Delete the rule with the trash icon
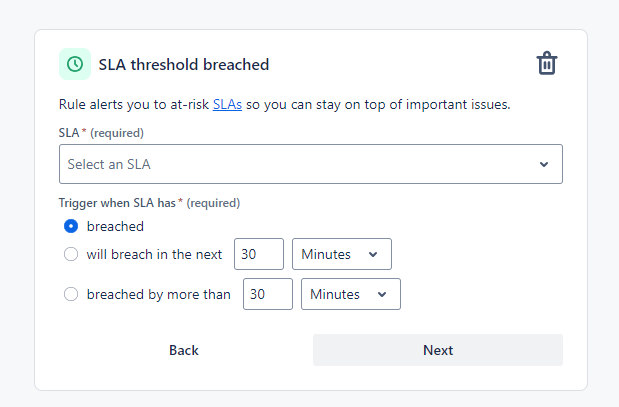 [547, 63]
